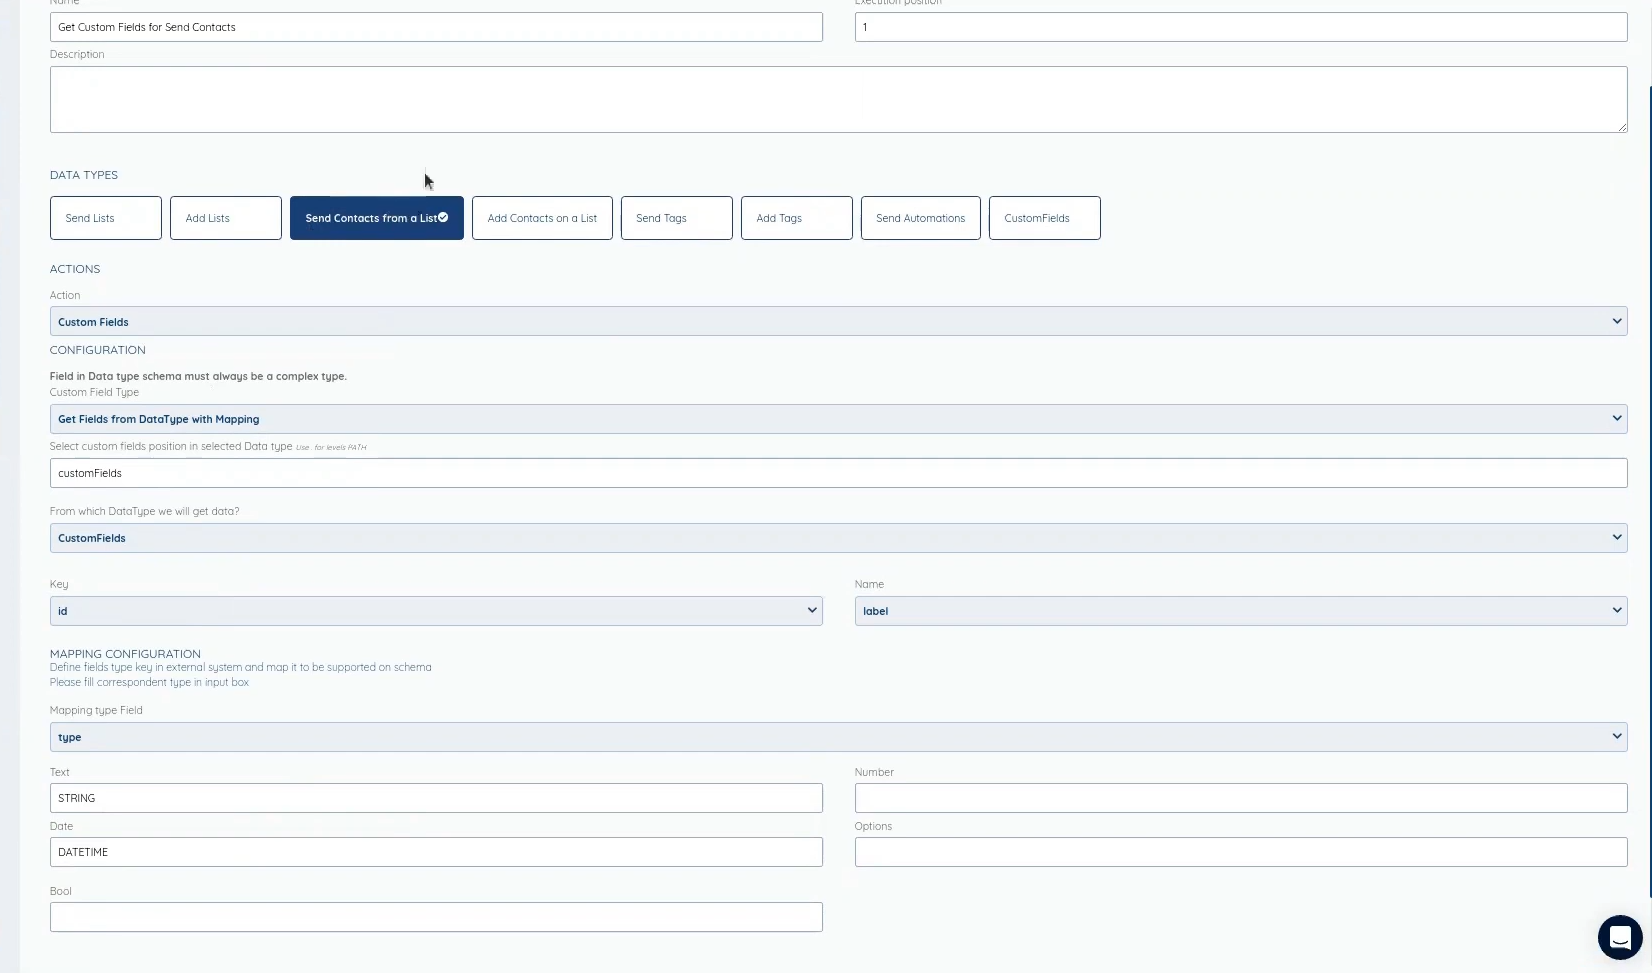Click the Execution position field
Screen dimensions: 1652x973
tap(1241, 27)
